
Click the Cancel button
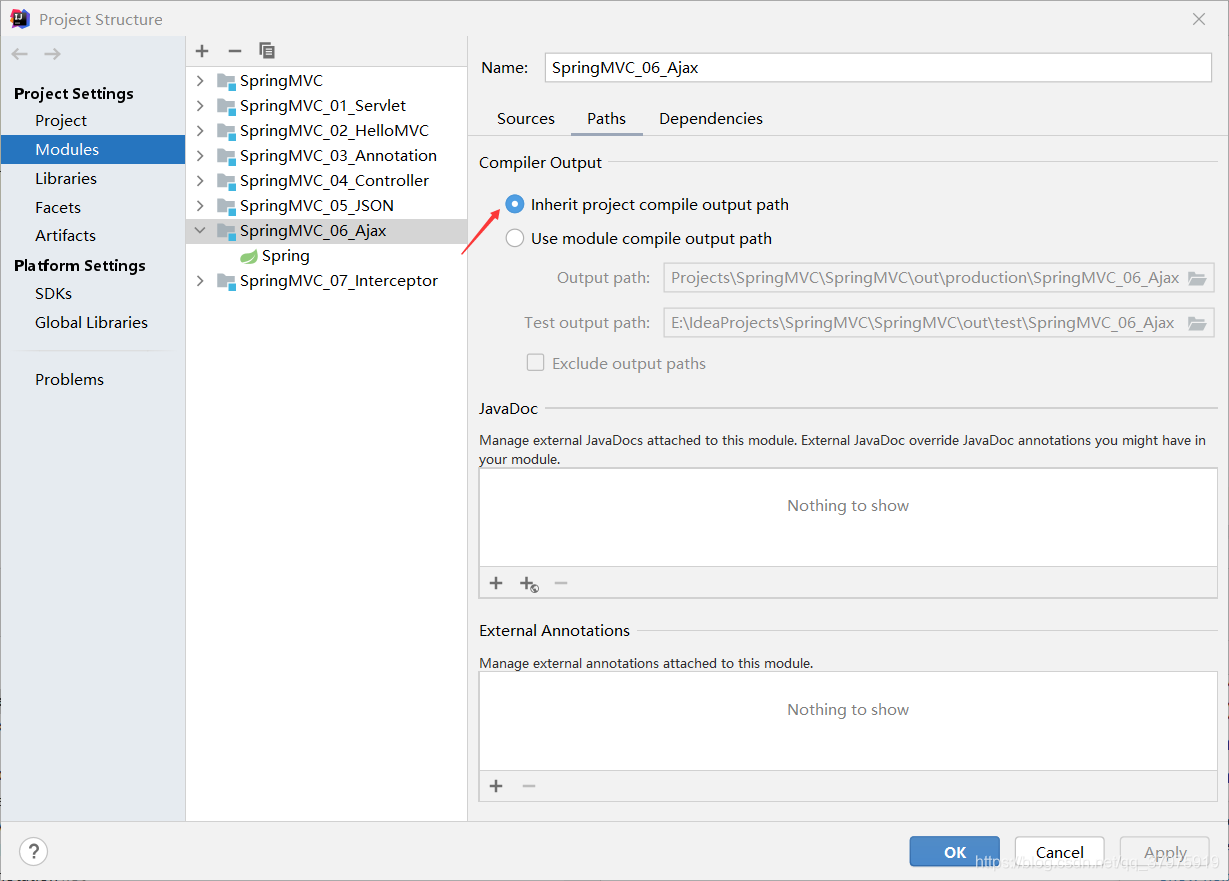click(x=1060, y=852)
